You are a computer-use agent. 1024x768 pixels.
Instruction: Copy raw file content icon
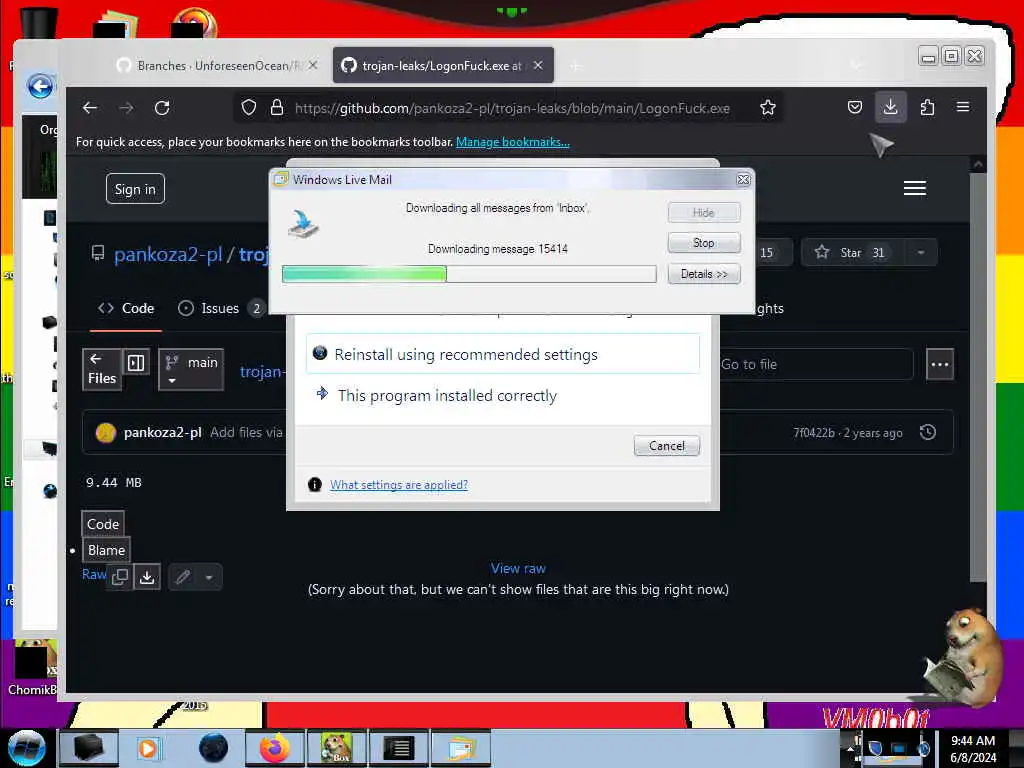pyautogui.click(x=120, y=577)
